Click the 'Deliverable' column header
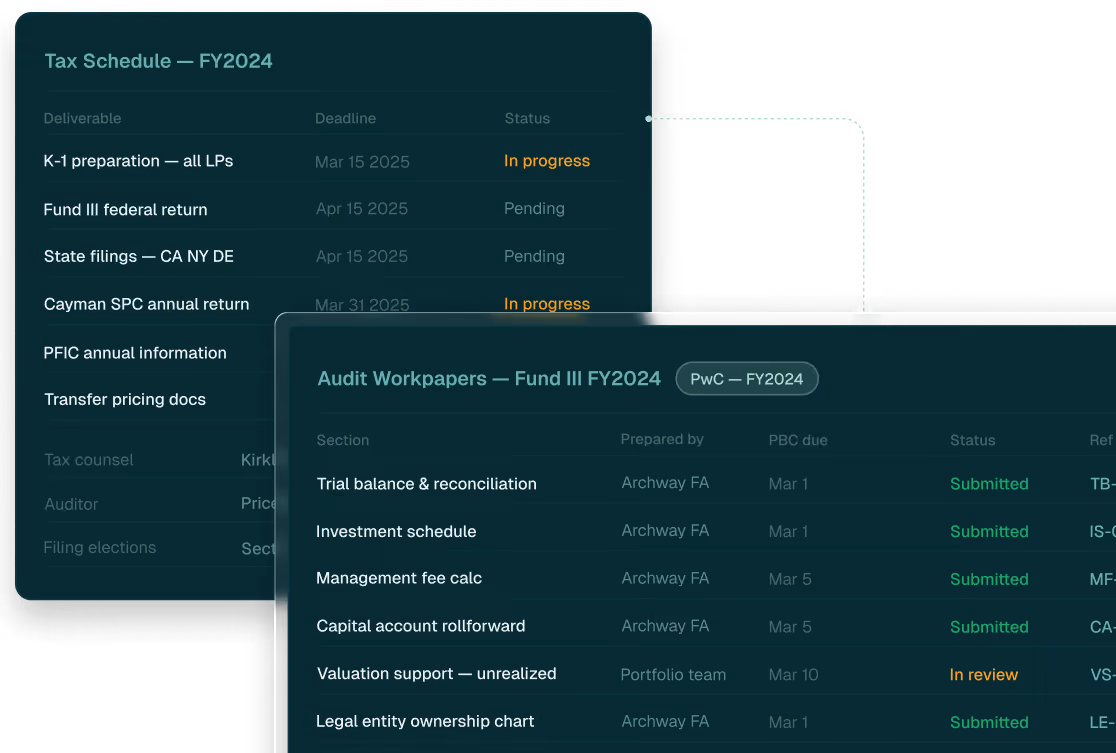The width and height of the screenshot is (1116, 753). (83, 118)
